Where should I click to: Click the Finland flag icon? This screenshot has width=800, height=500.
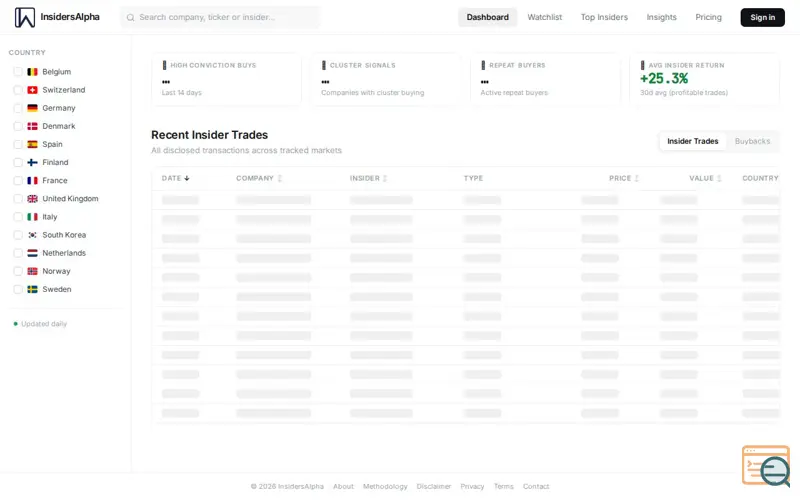coord(32,162)
